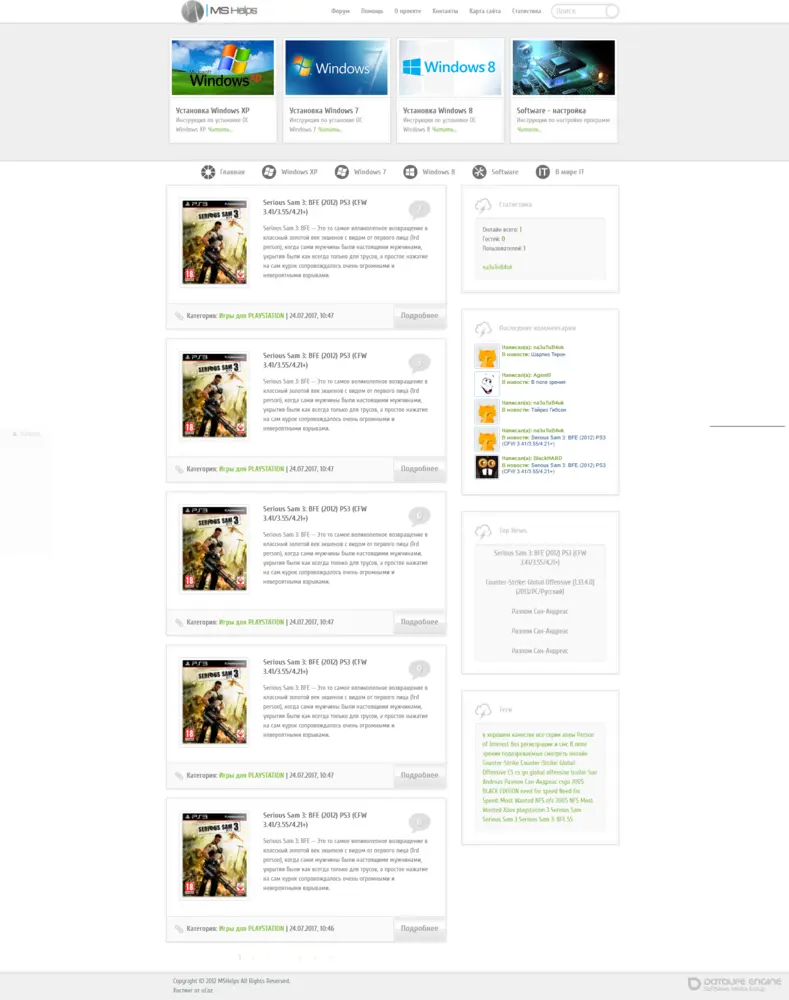Viewport: 789px width, 1000px height.
Task: Open the Windows 7 section icon
Action: click(x=342, y=172)
